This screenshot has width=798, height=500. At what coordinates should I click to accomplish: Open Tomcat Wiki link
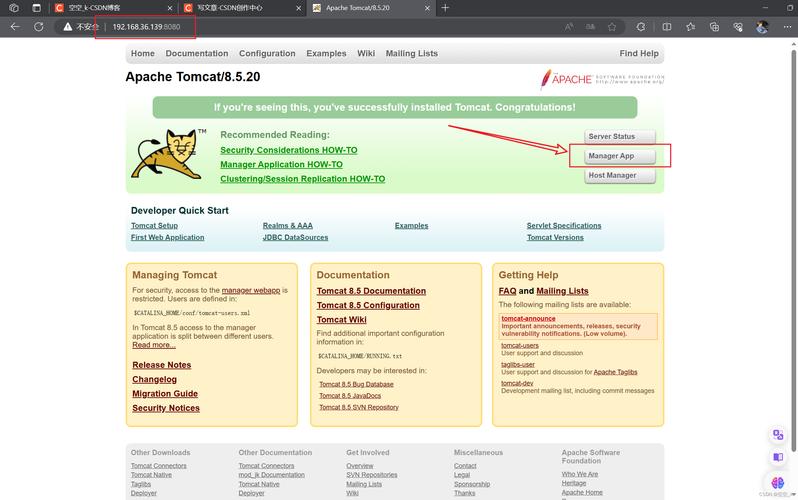(x=341, y=319)
